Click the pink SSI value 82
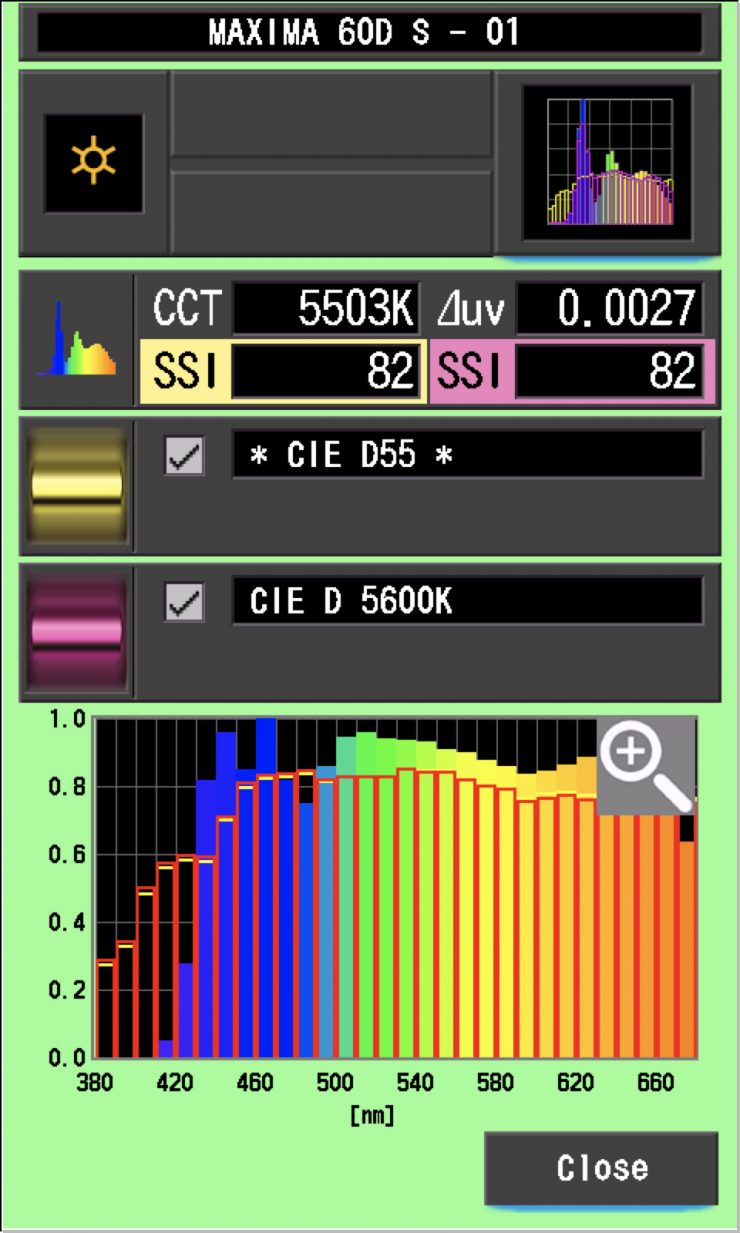Image resolution: width=740 pixels, height=1233 pixels. 609,372
